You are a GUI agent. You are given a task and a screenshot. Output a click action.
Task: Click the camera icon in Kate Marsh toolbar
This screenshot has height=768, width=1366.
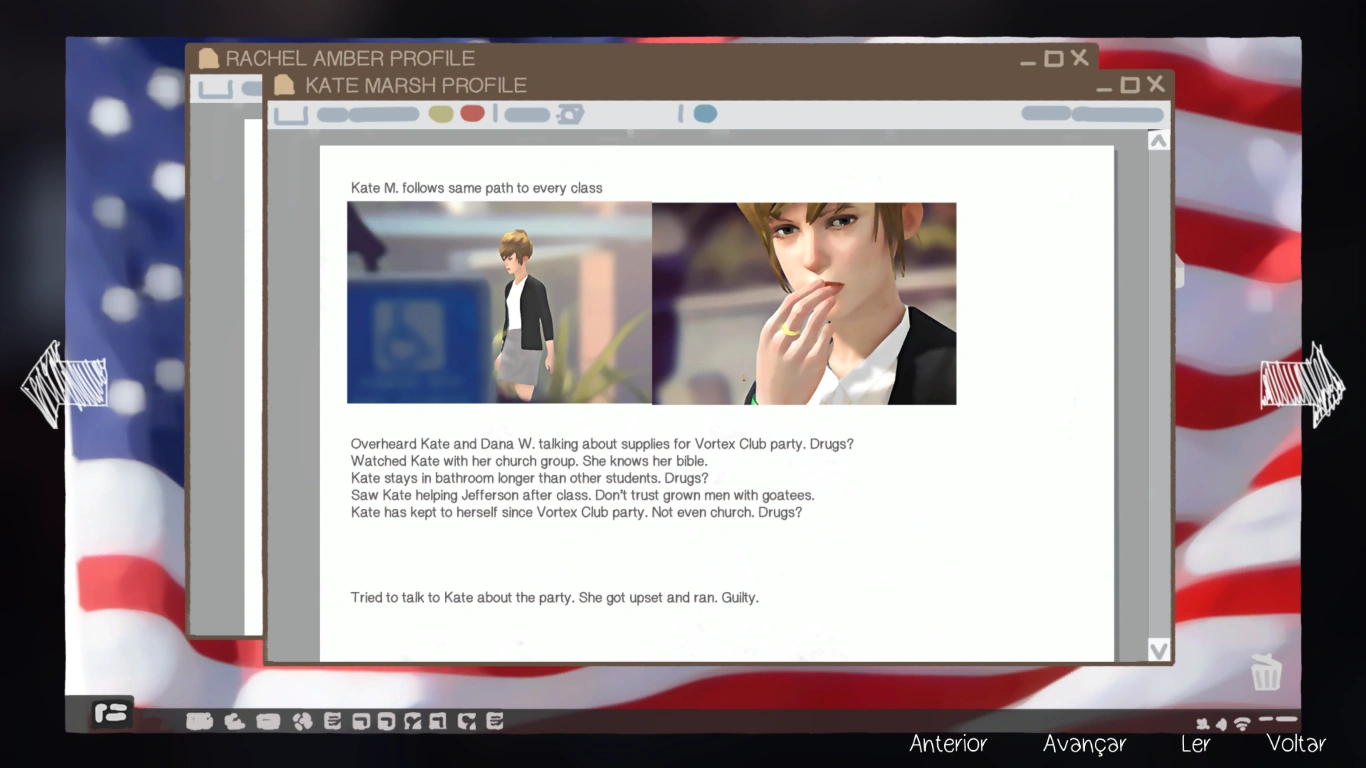tap(570, 114)
